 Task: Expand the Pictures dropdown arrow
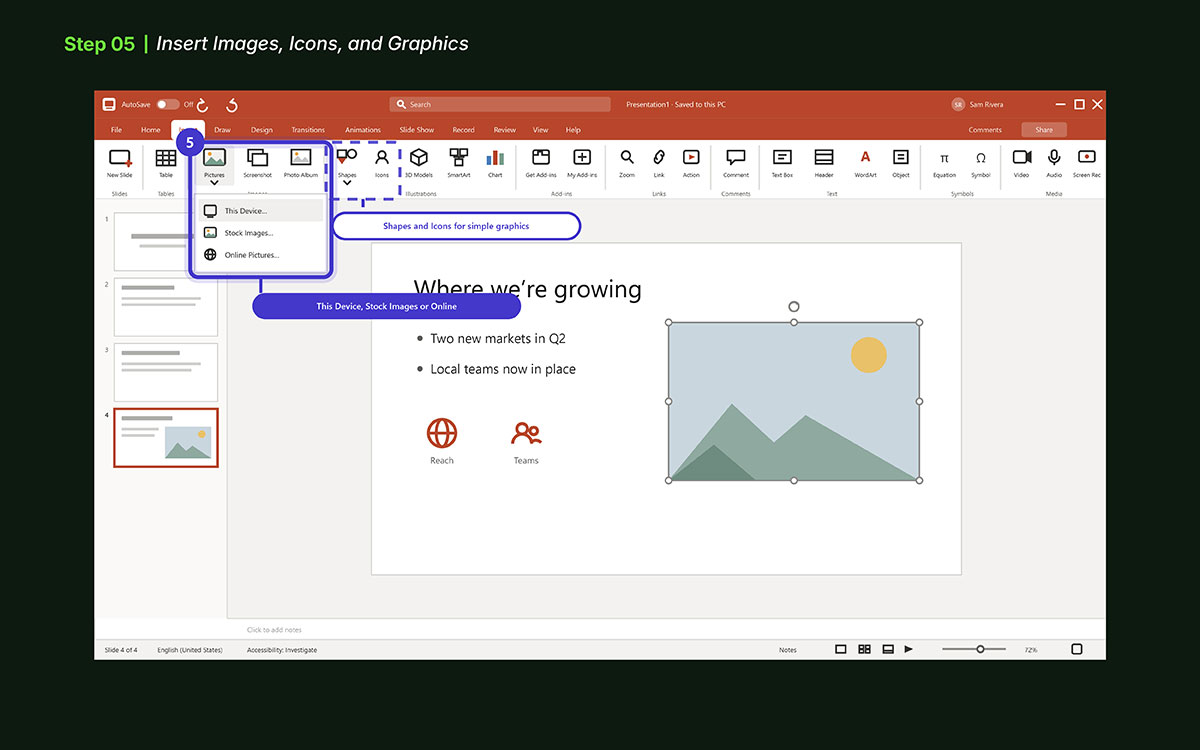(x=214, y=183)
